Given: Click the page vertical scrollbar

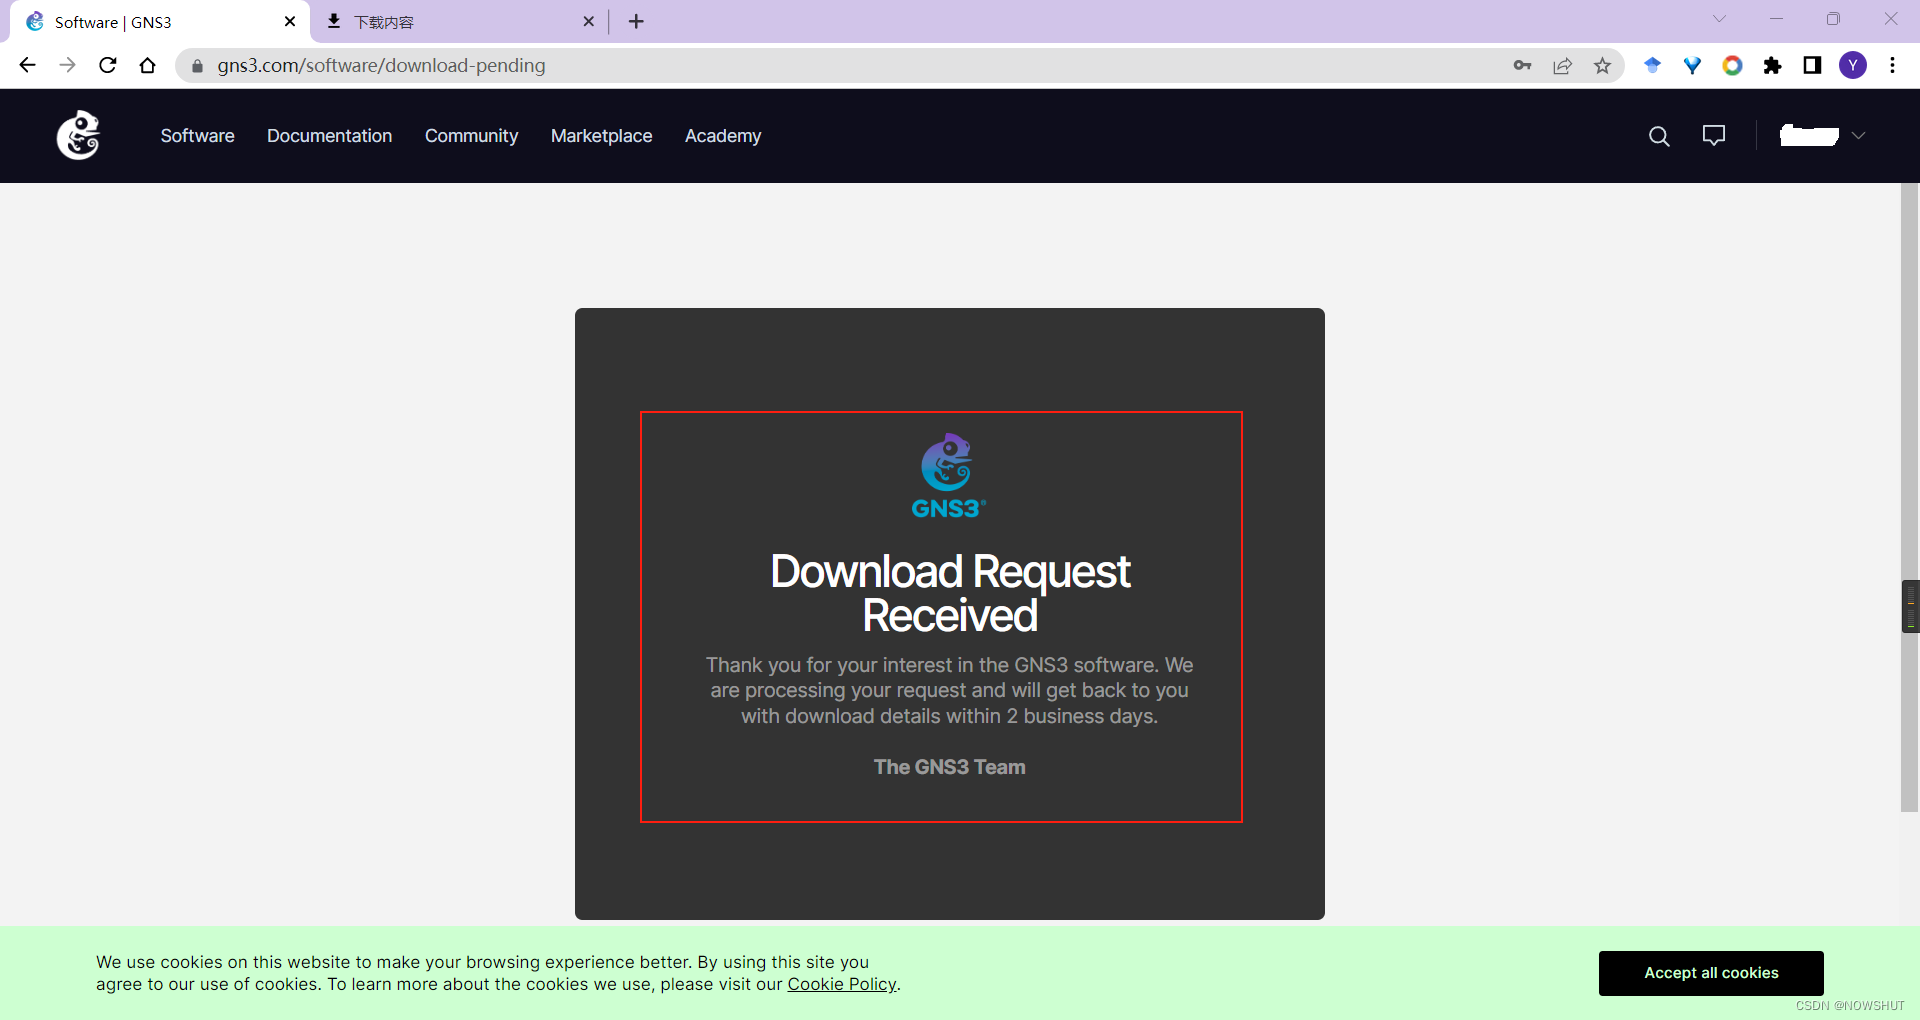Looking at the screenshot, I should pos(1910,497).
